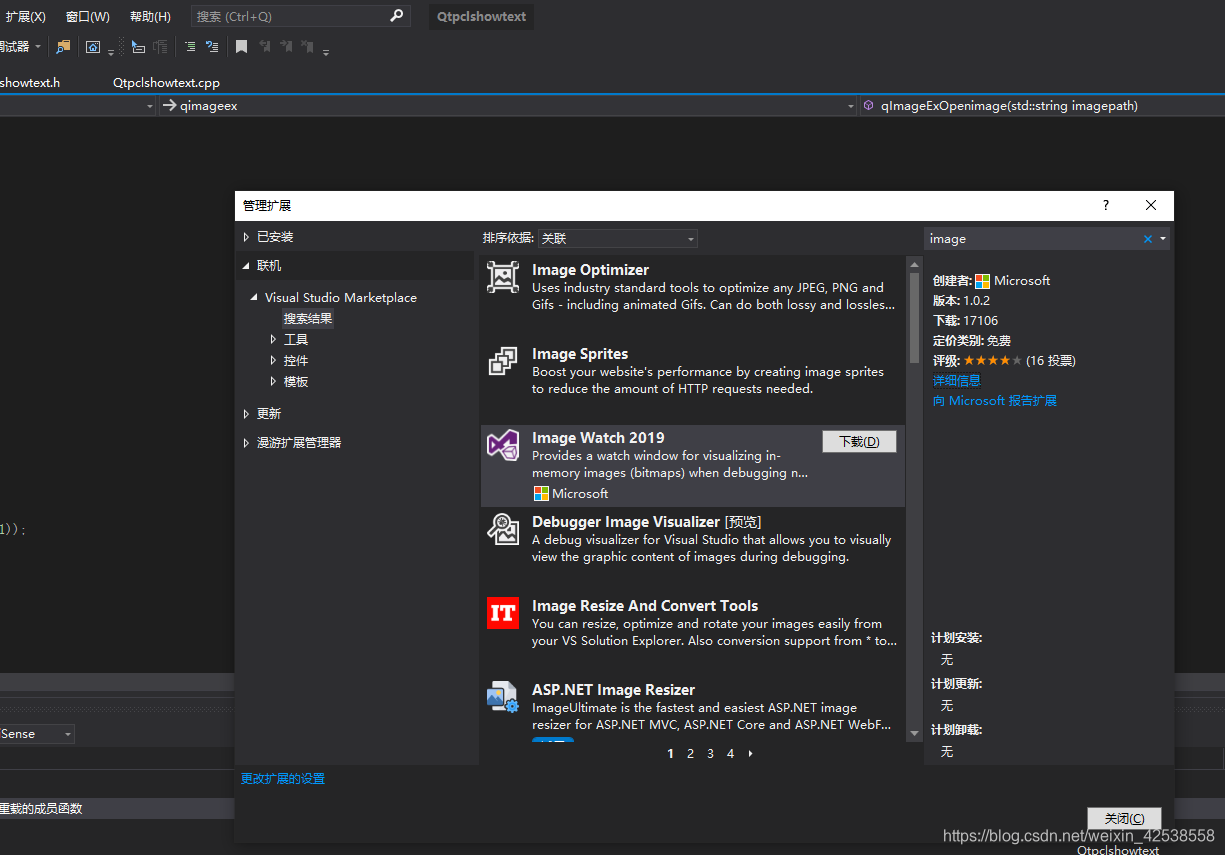Open the debugger target dropdown arrow

pos(38,47)
